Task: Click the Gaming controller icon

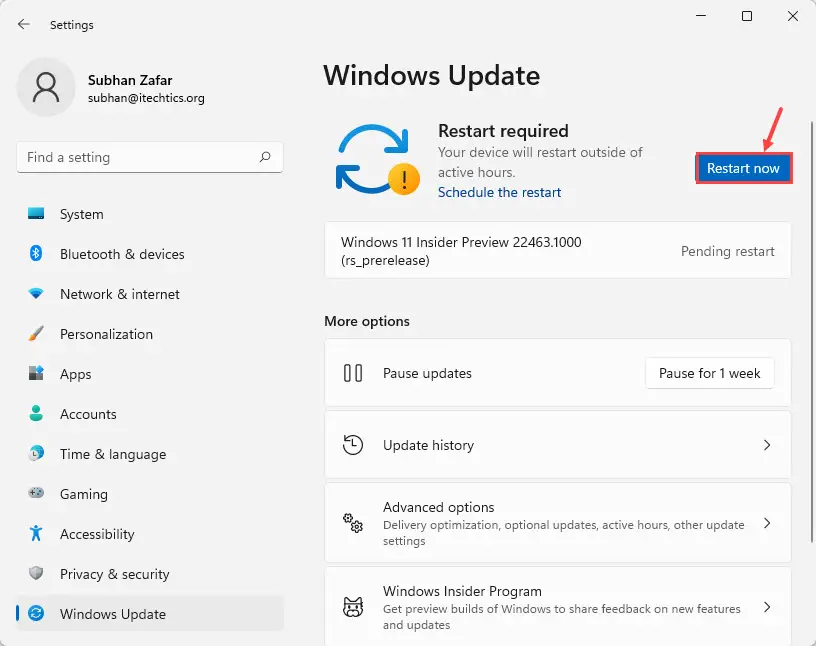Action: tap(36, 493)
